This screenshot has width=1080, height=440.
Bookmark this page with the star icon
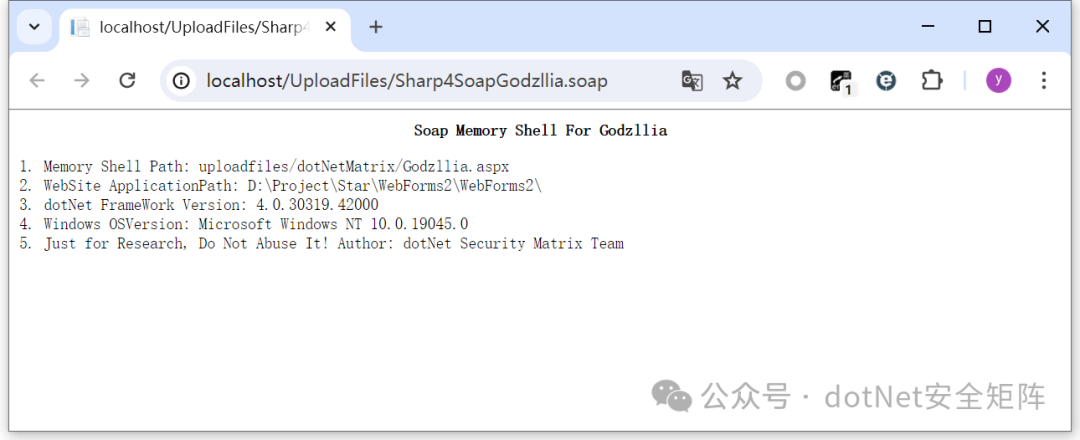(733, 81)
